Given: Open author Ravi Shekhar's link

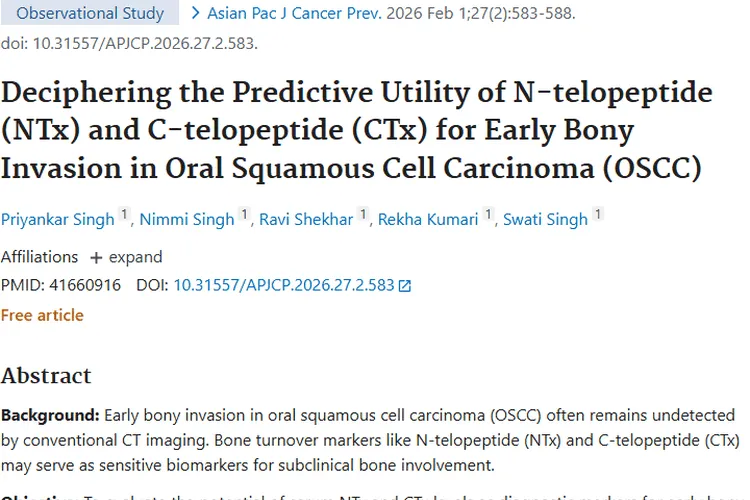Looking at the screenshot, I should pyautogui.click(x=305, y=219).
